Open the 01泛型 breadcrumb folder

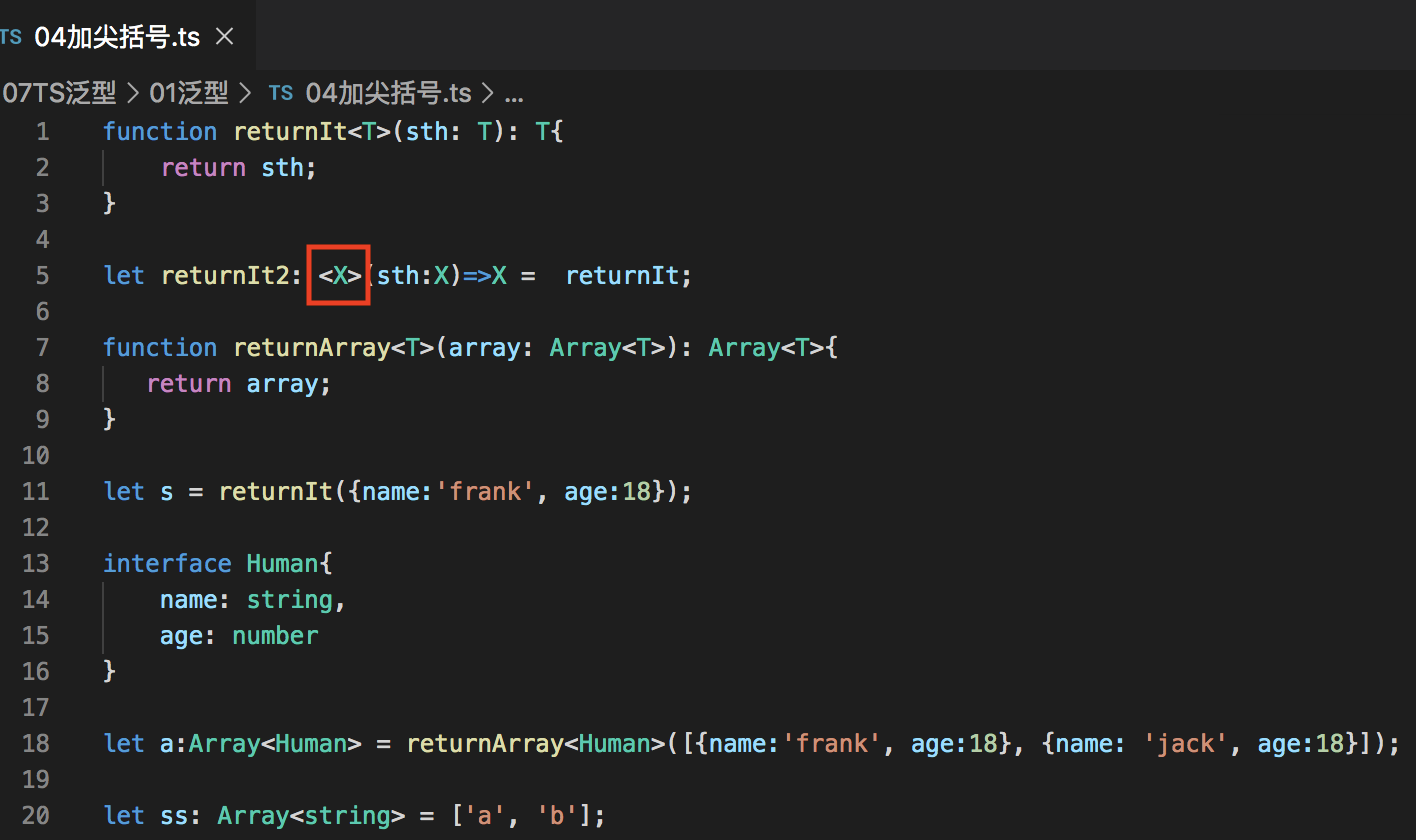pos(189,94)
